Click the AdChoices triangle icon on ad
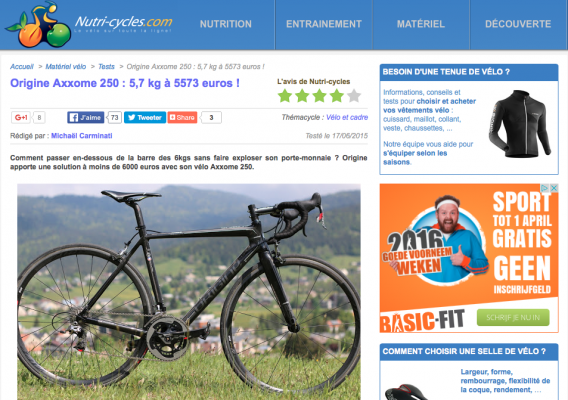 point(544,188)
